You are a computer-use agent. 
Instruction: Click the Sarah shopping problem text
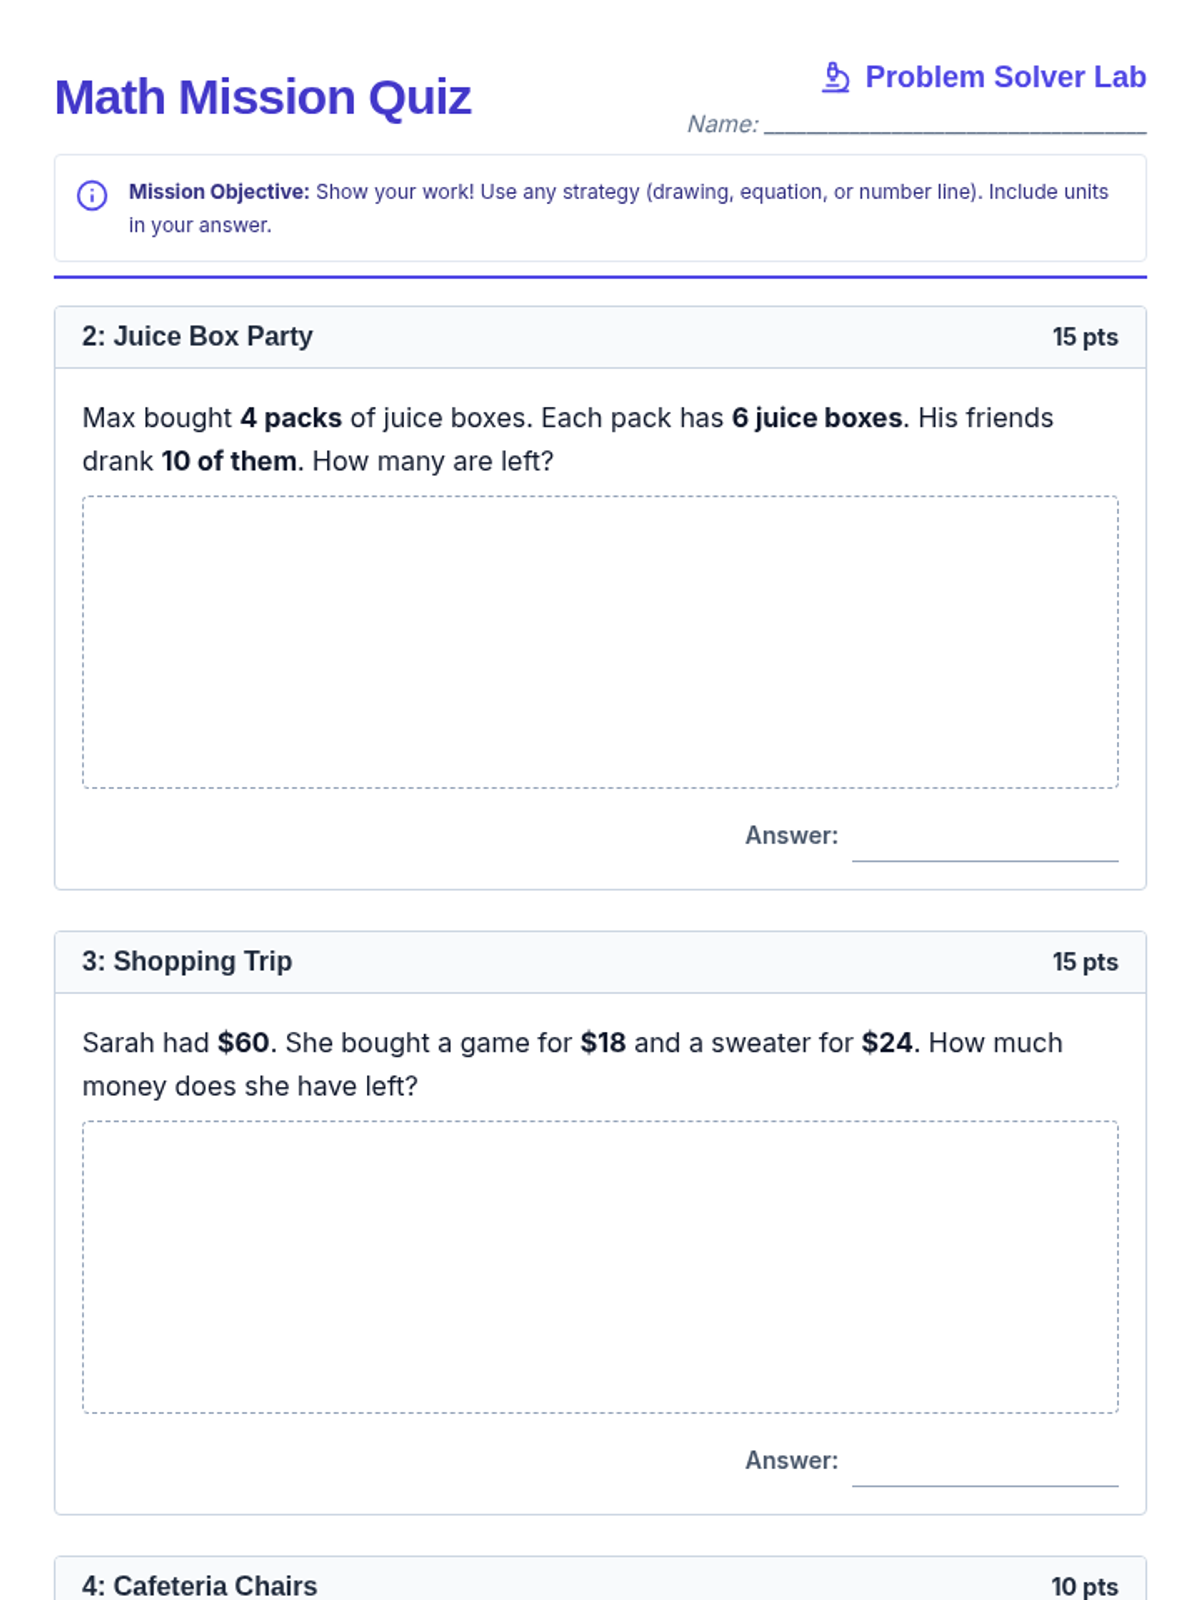tap(572, 1064)
